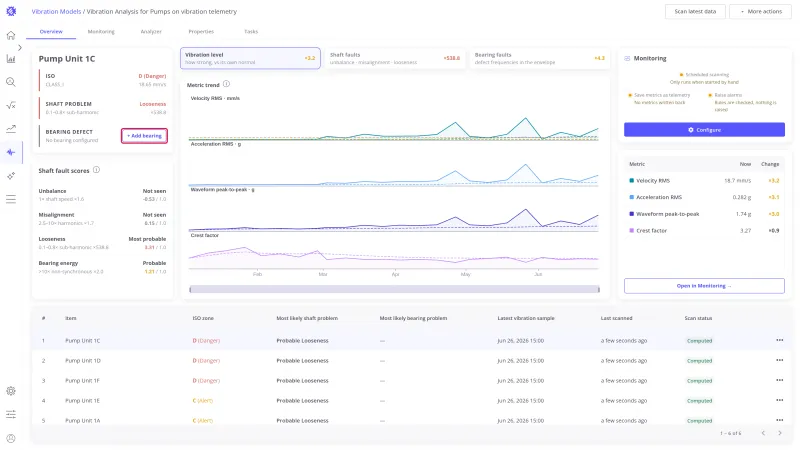
Task: Switch to the Monitoring tab
Action: (101, 32)
